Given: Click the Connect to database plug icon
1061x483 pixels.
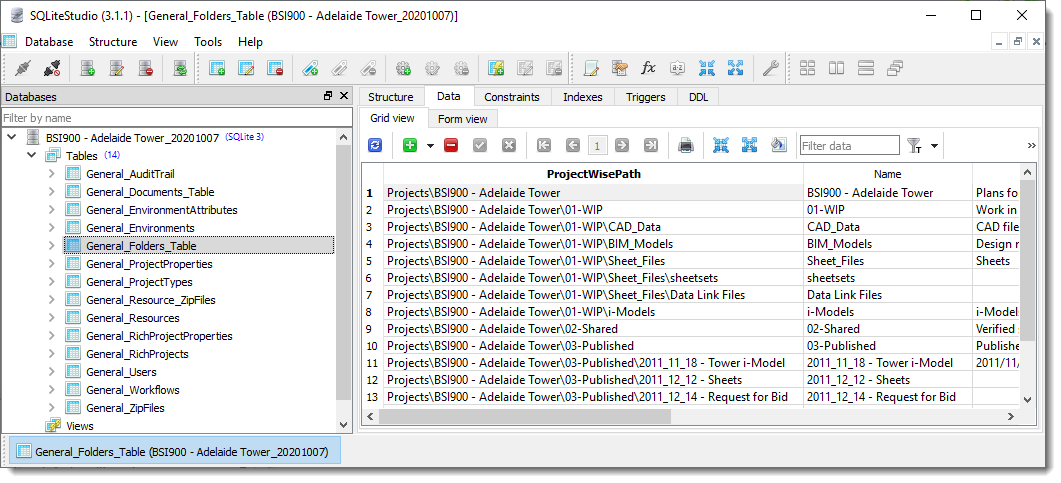Looking at the screenshot, I should click(23, 68).
